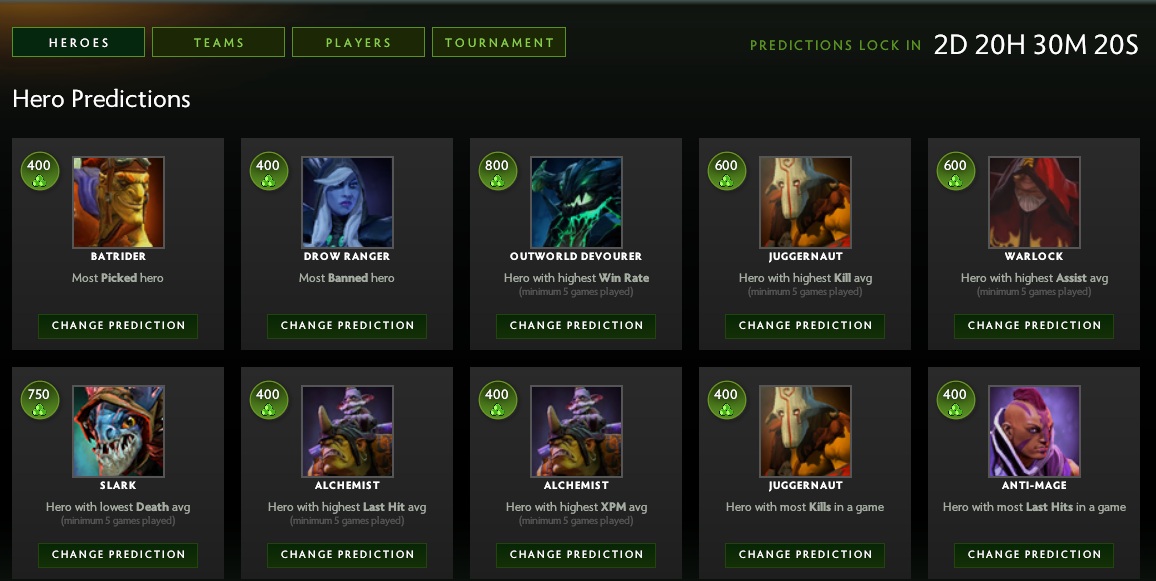The height and width of the screenshot is (581, 1156).
Task: Select the Anti-Mage hero portrait
Action: pyautogui.click(x=1034, y=431)
